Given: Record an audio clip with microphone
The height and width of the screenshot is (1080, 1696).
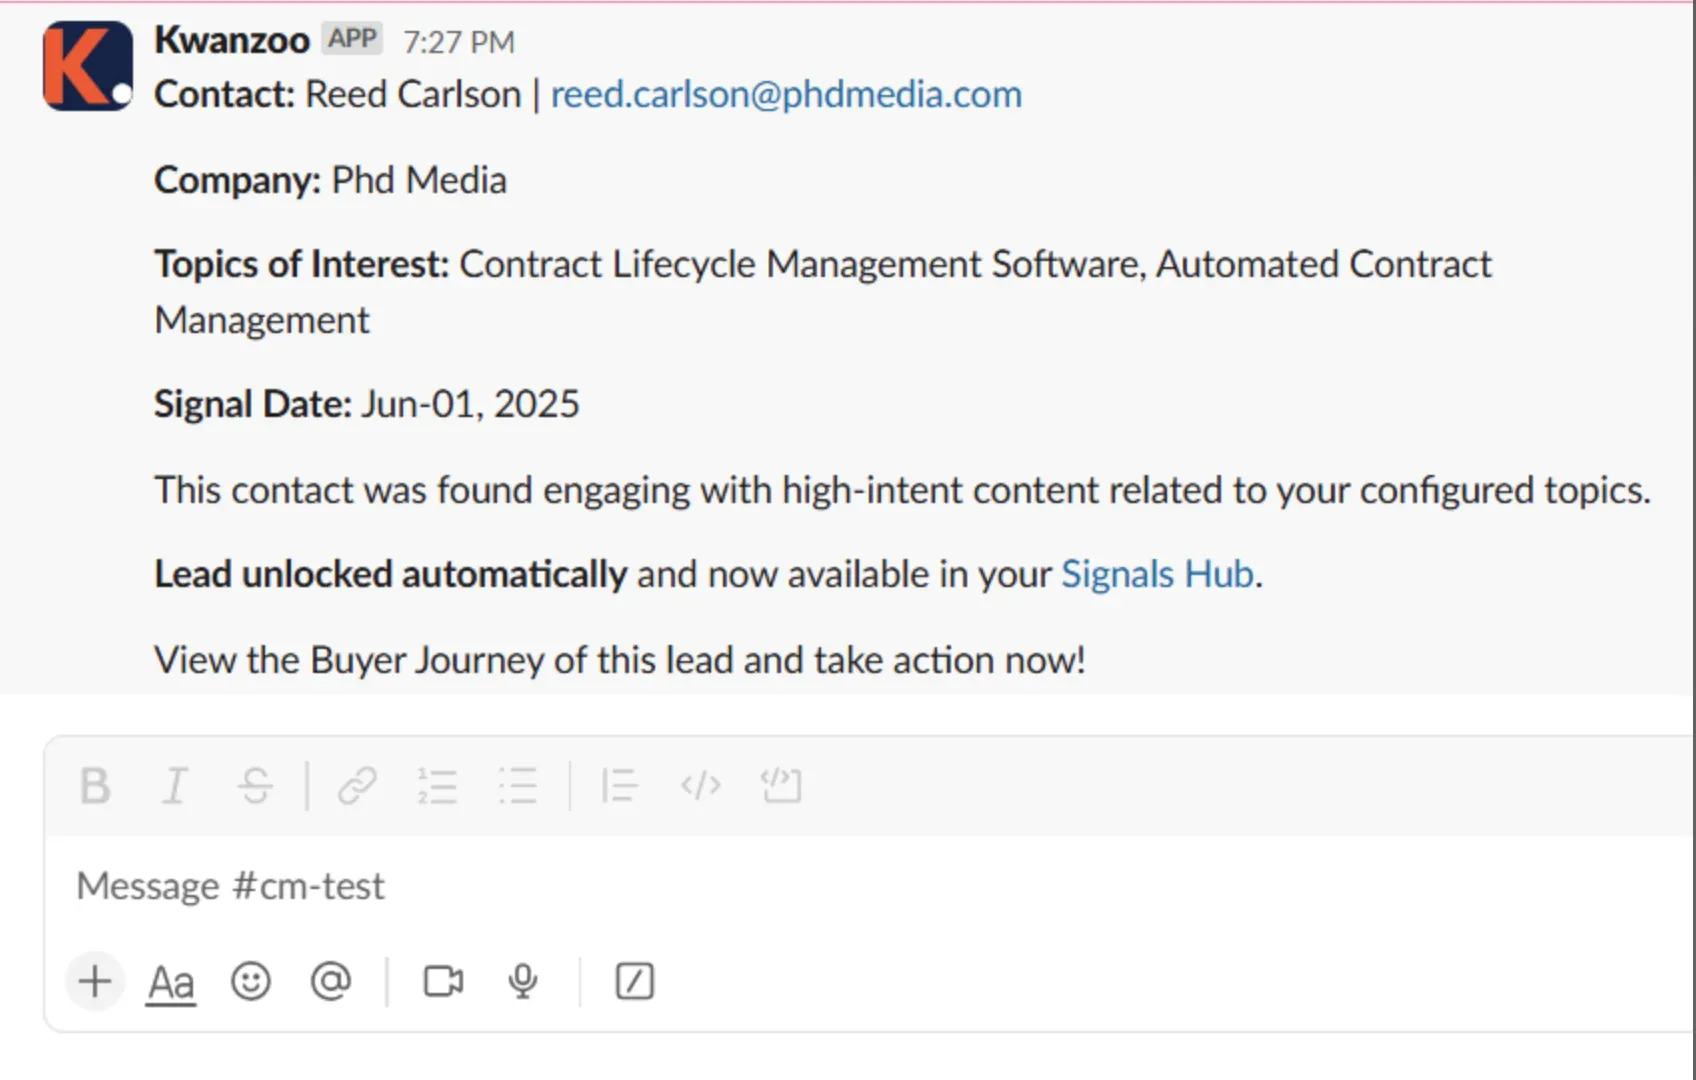Looking at the screenshot, I should click(x=523, y=981).
